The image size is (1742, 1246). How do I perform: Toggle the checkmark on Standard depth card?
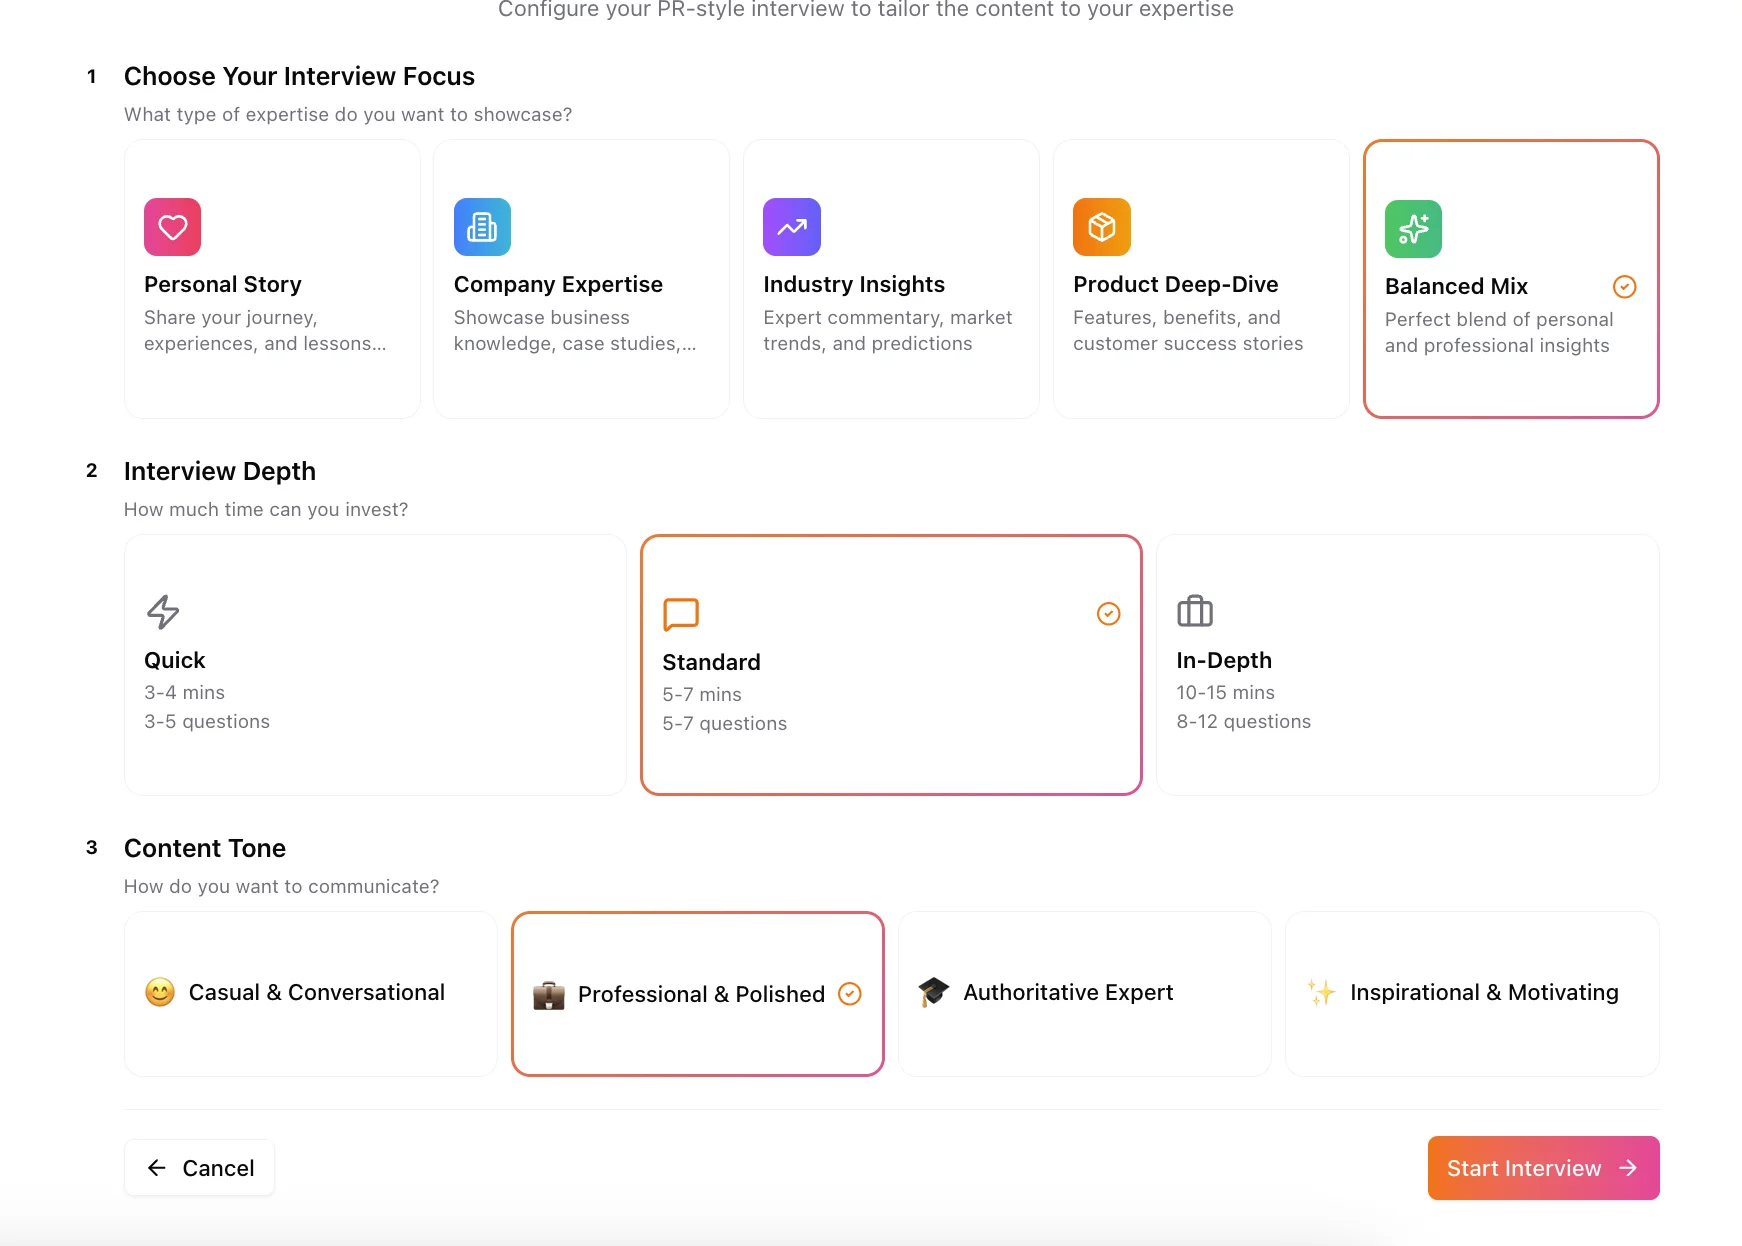[1108, 614]
